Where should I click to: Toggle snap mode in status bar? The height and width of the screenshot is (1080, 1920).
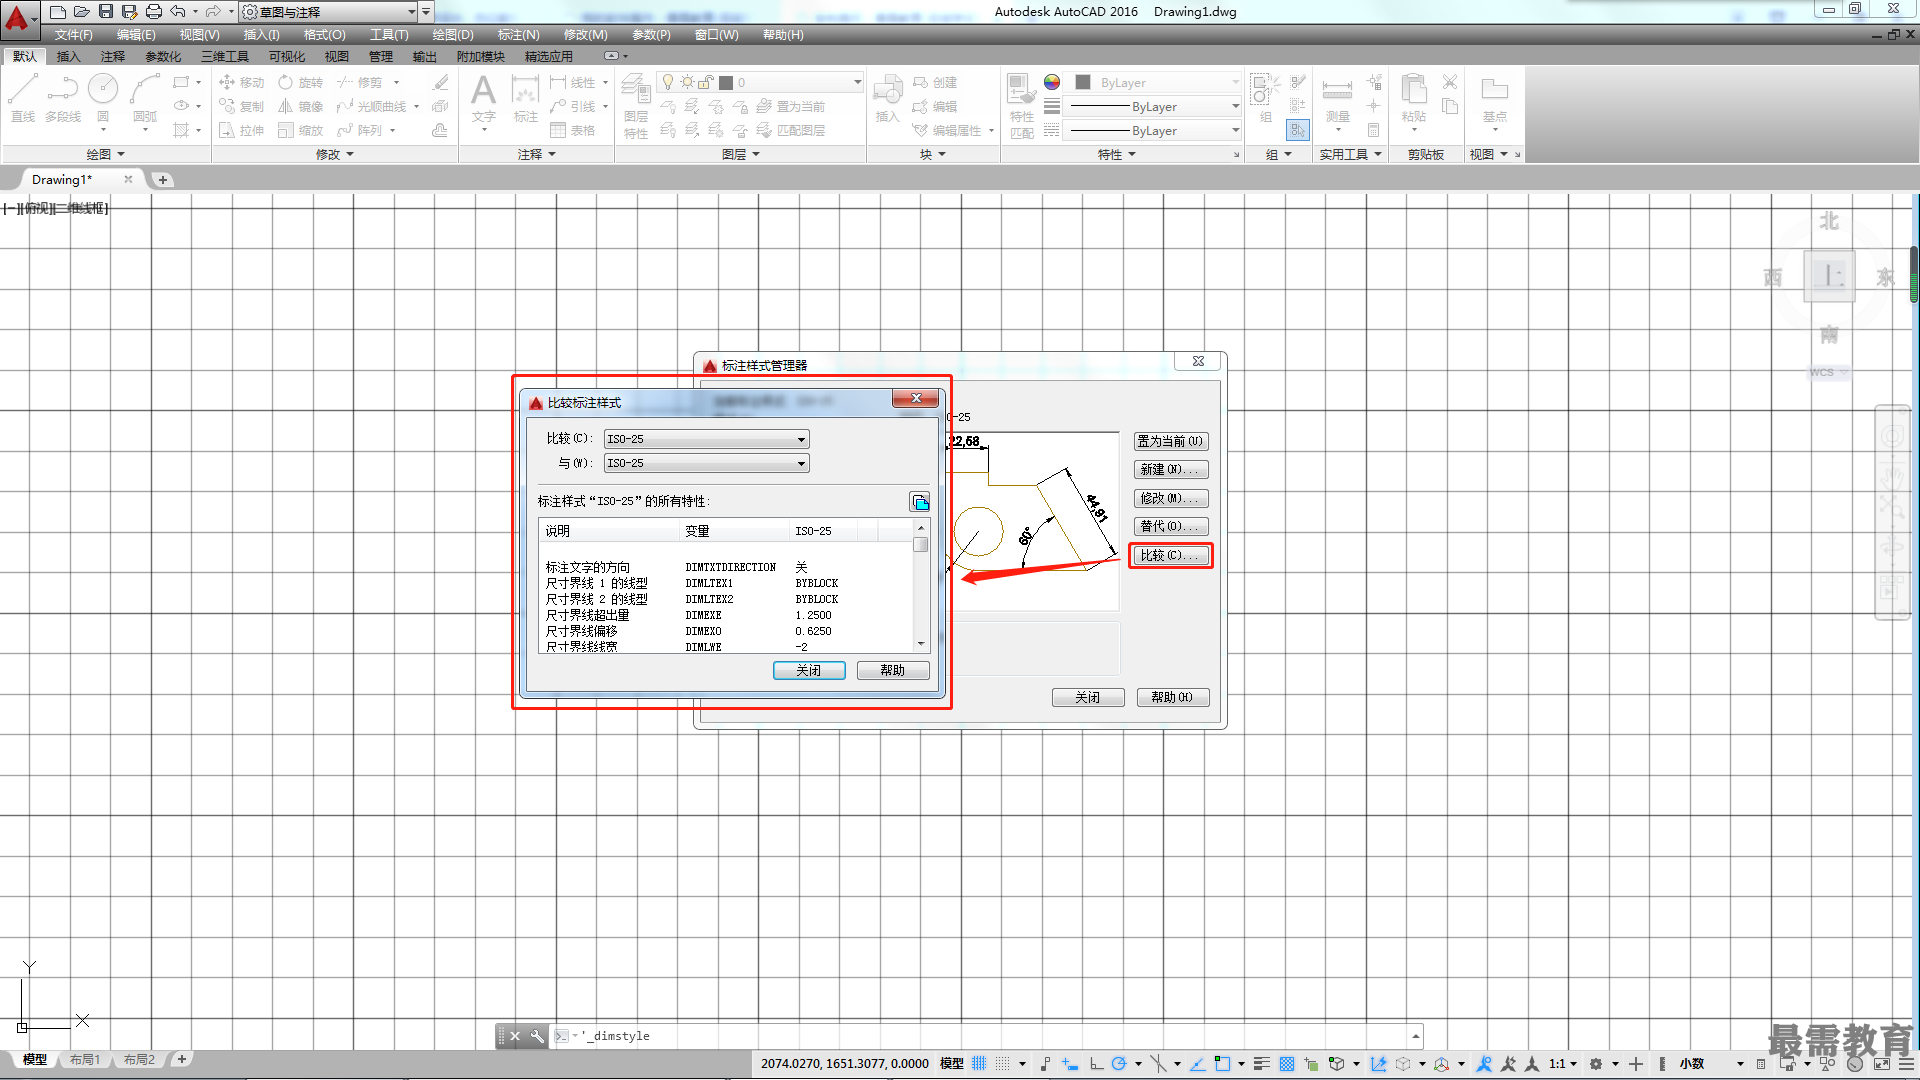(x=1003, y=1063)
